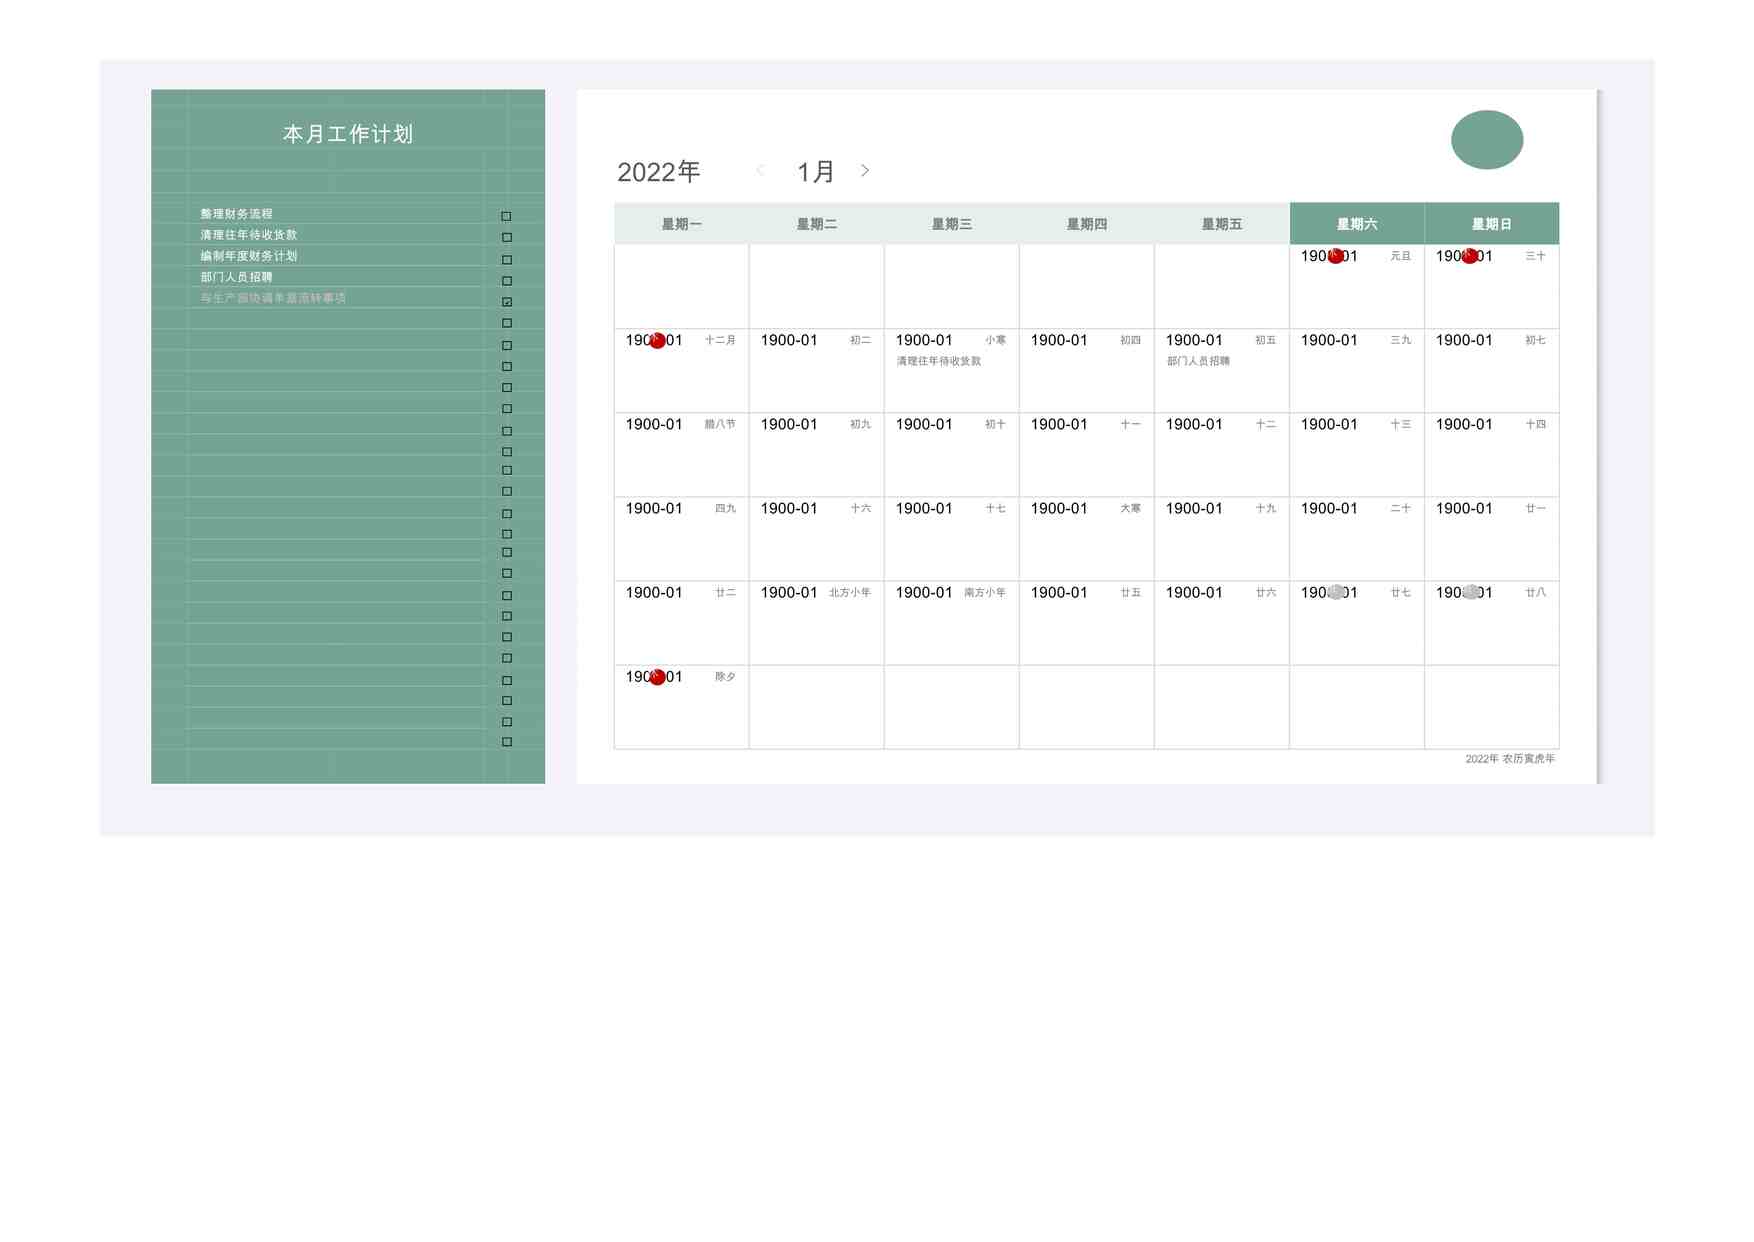Select the date cell labeled 十六
Image resolution: width=1754 pixels, height=1242 pixels.
pyautogui.click(x=816, y=538)
